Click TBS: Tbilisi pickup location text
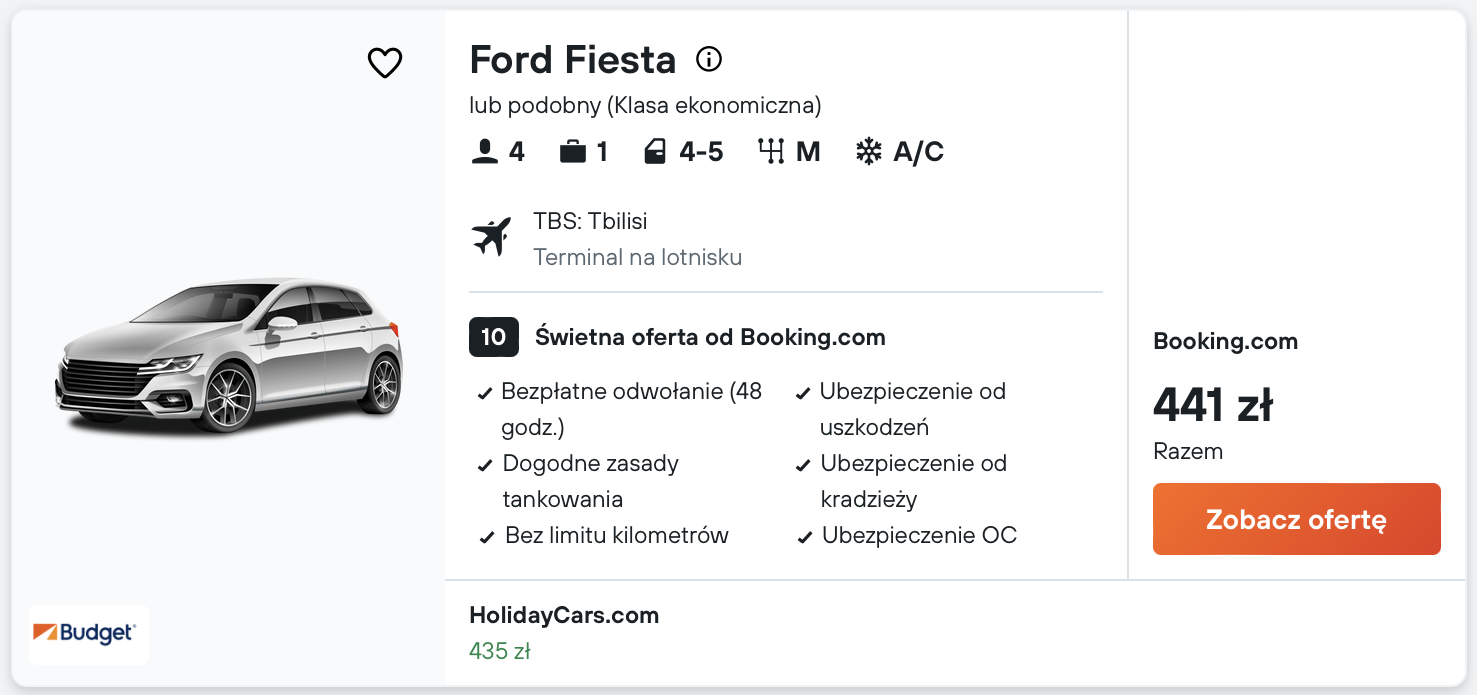 590,221
